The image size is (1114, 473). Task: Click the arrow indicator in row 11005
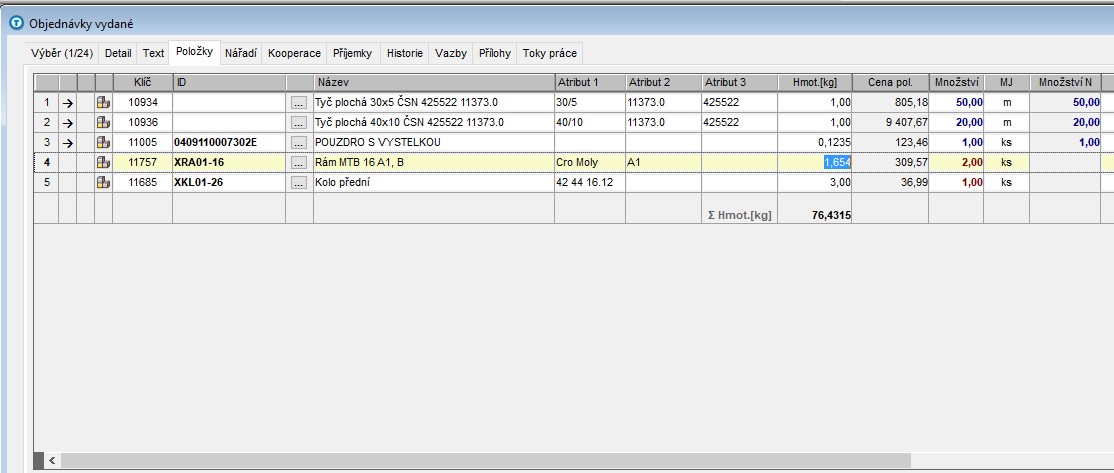coord(67,143)
